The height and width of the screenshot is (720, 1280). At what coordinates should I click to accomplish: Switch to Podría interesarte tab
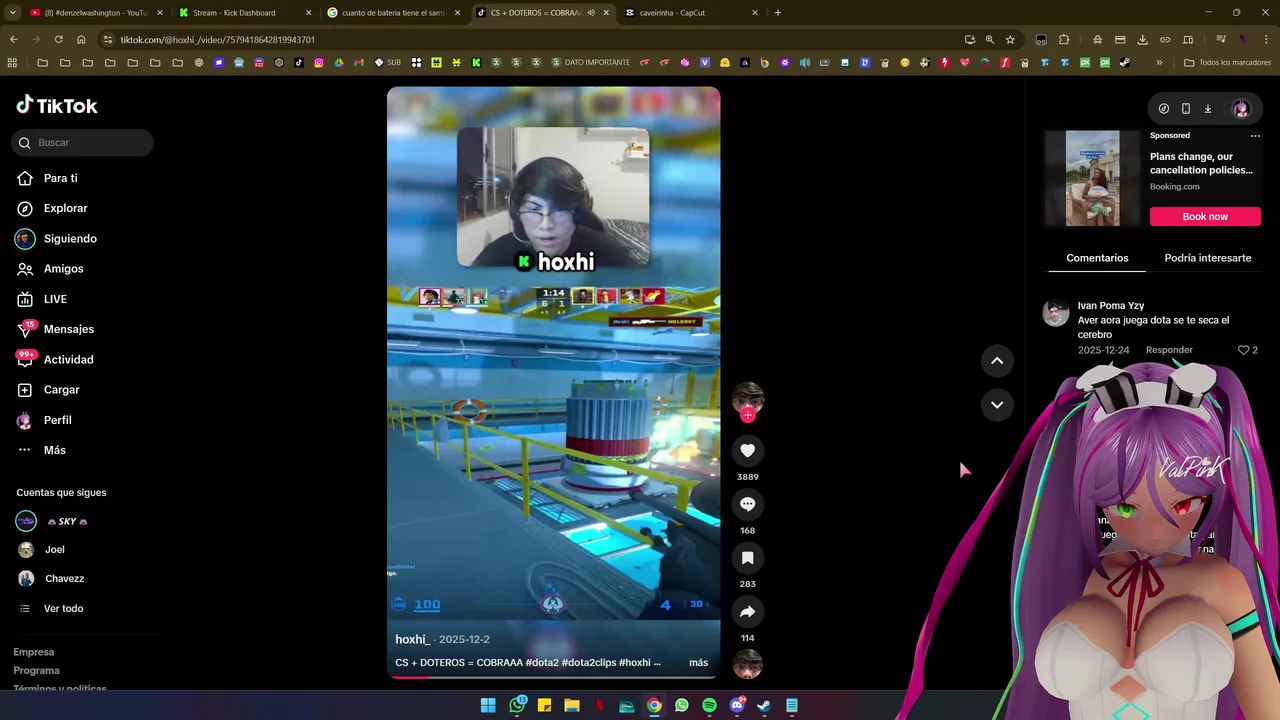coord(1207,258)
